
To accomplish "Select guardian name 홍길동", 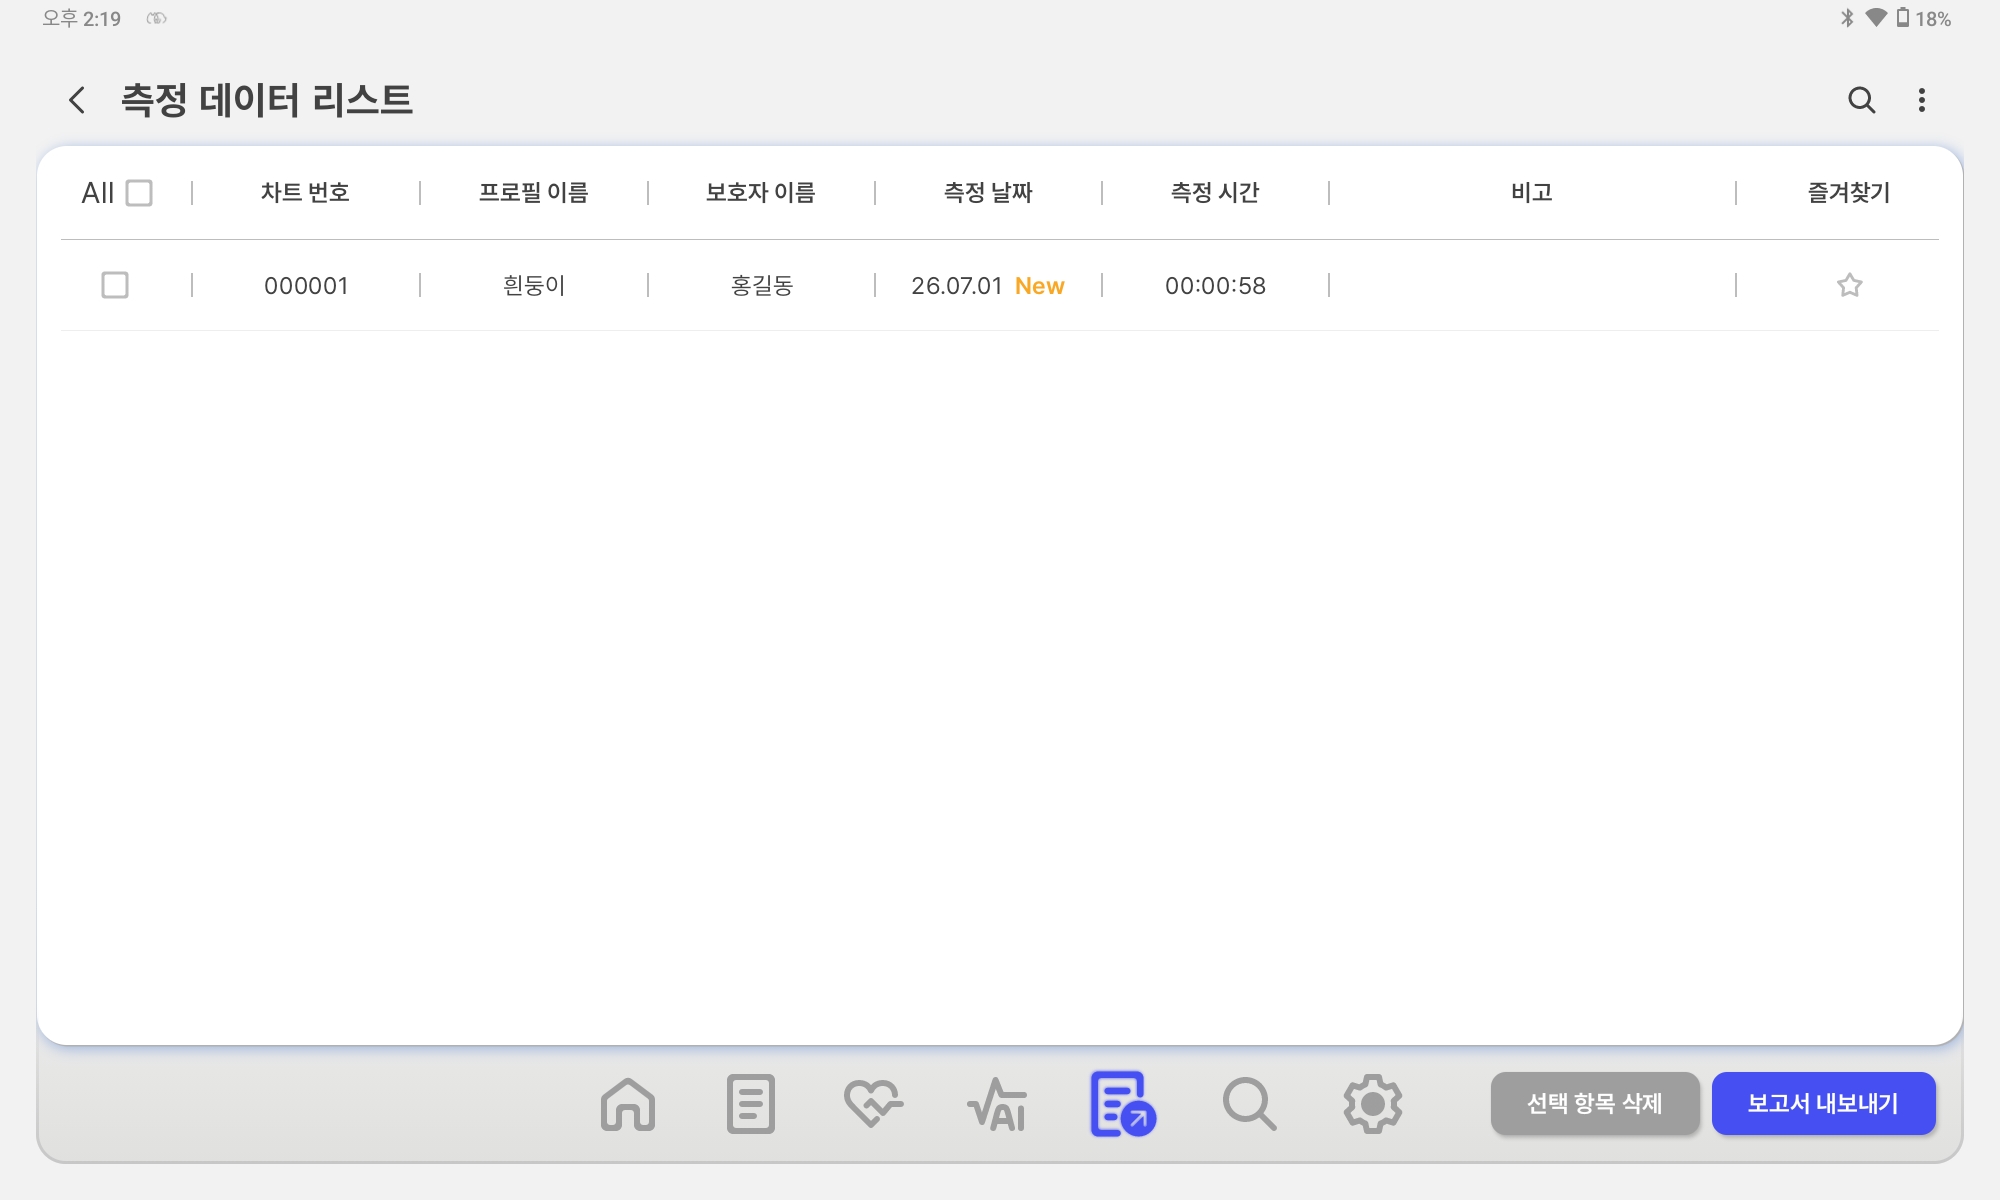I will click(x=762, y=286).
